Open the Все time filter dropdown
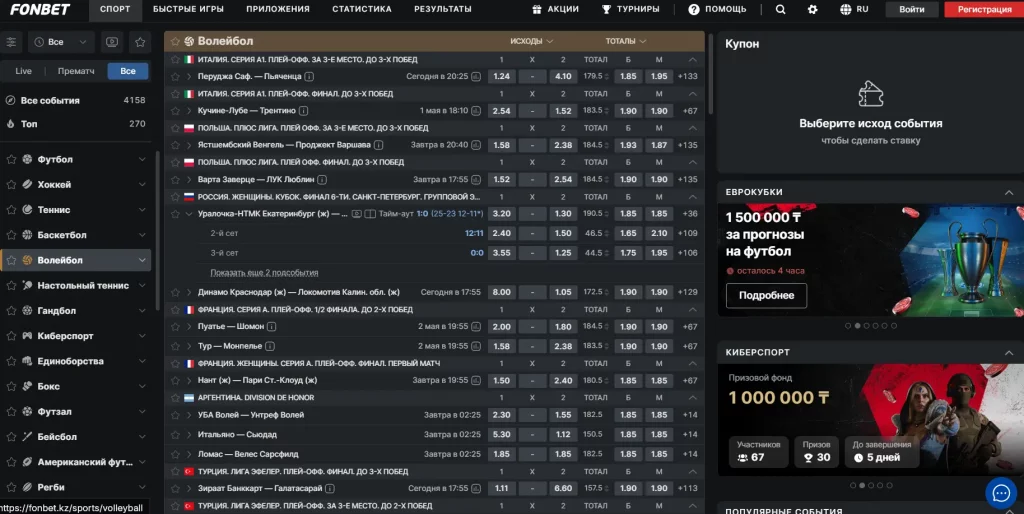This screenshot has height=514, width=1024. pos(60,42)
